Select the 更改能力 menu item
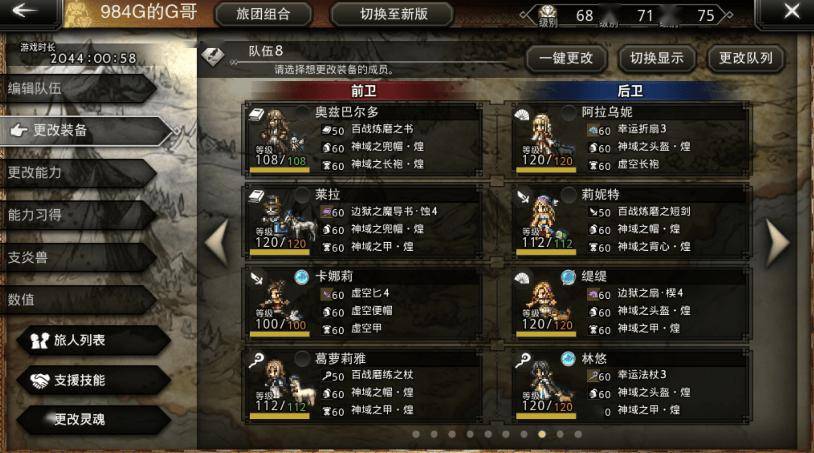814x453 pixels. (x=78, y=172)
